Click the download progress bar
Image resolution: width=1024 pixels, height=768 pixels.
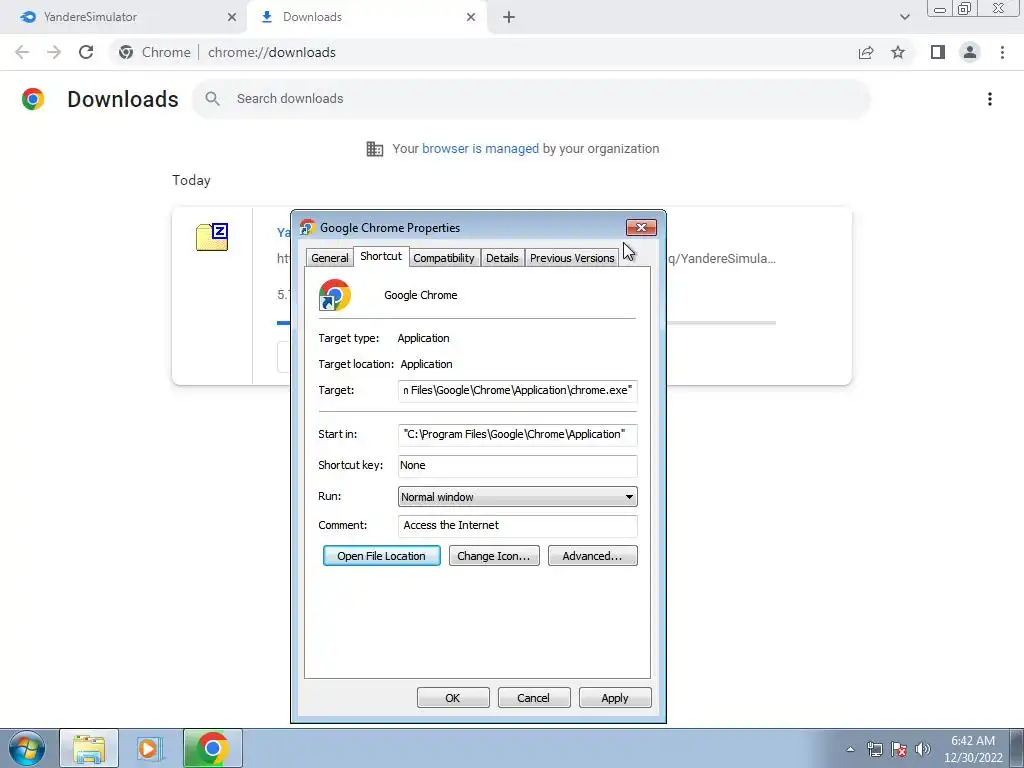pyautogui.click(x=526, y=323)
